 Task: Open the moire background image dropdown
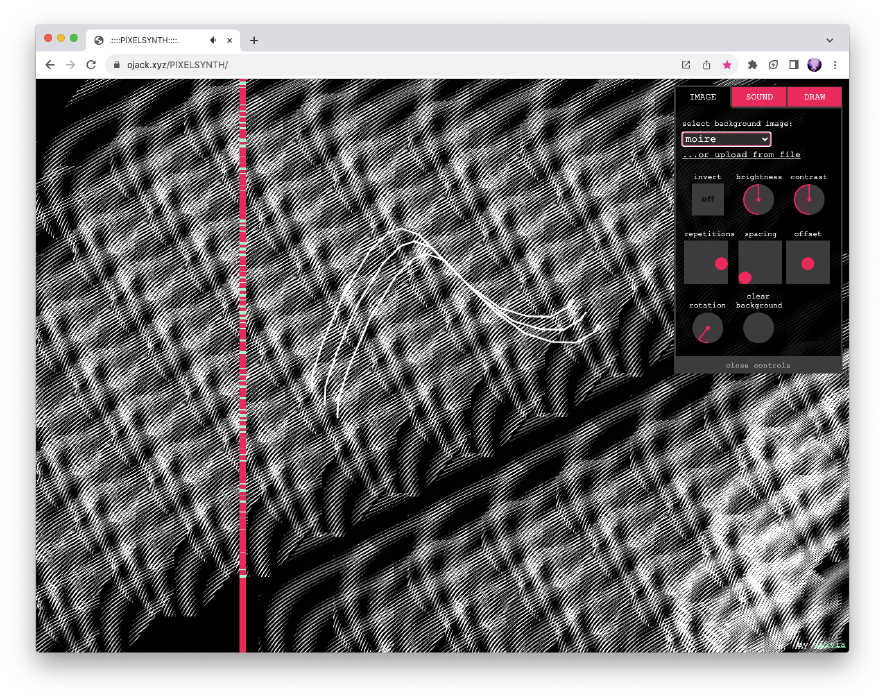point(726,139)
